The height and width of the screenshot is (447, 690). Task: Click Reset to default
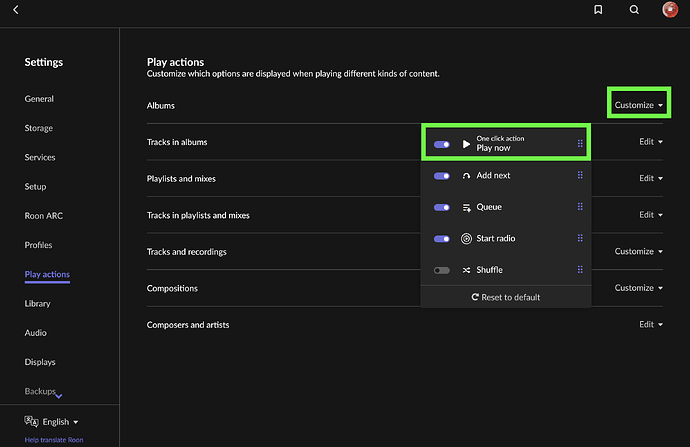tap(505, 298)
